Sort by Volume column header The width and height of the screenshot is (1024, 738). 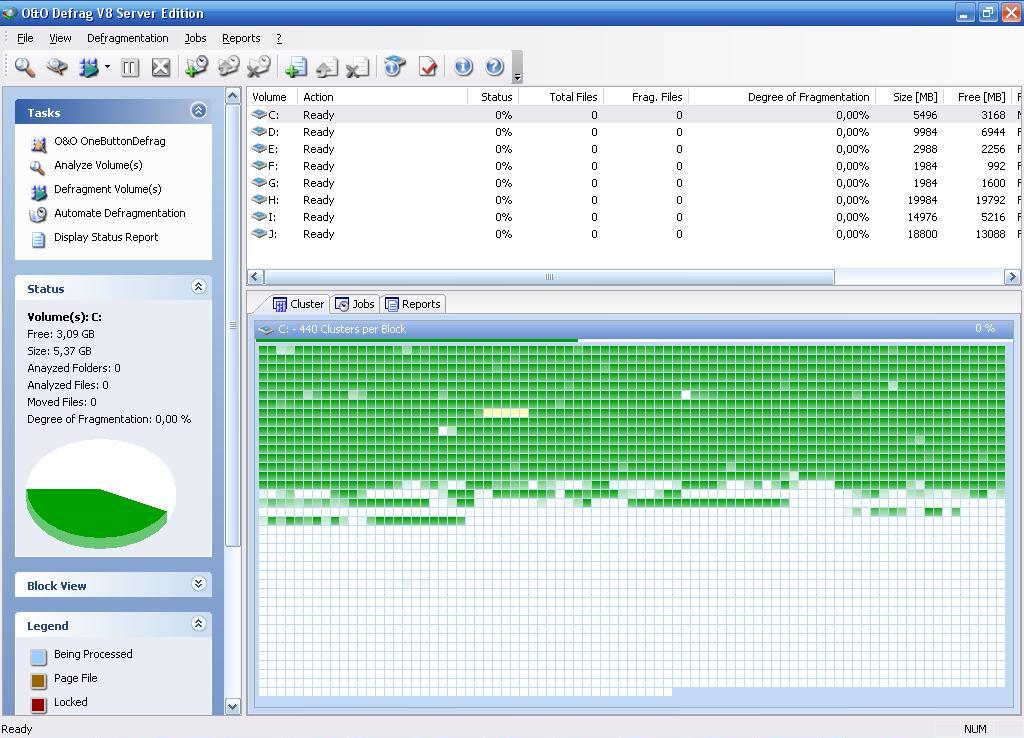(x=272, y=97)
